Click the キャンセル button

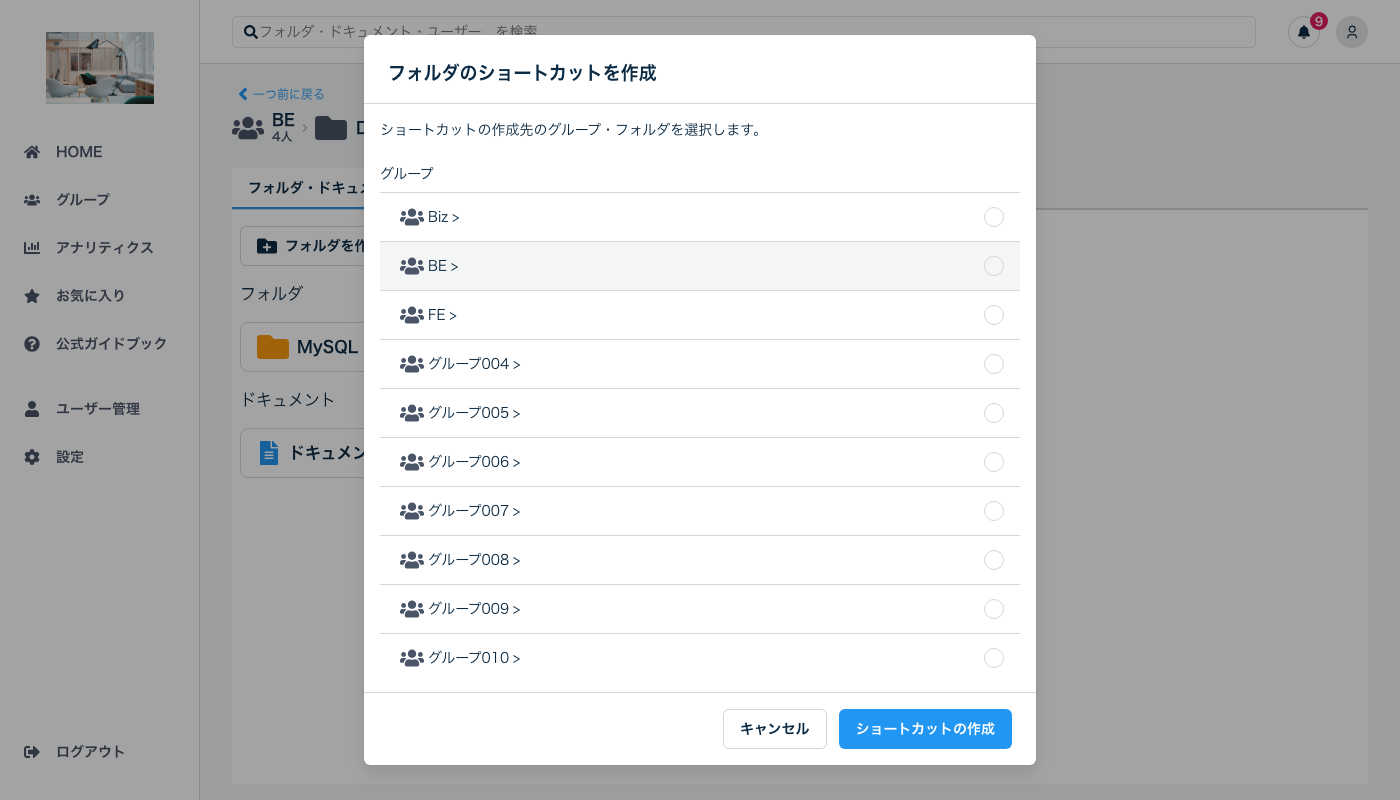(x=775, y=729)
